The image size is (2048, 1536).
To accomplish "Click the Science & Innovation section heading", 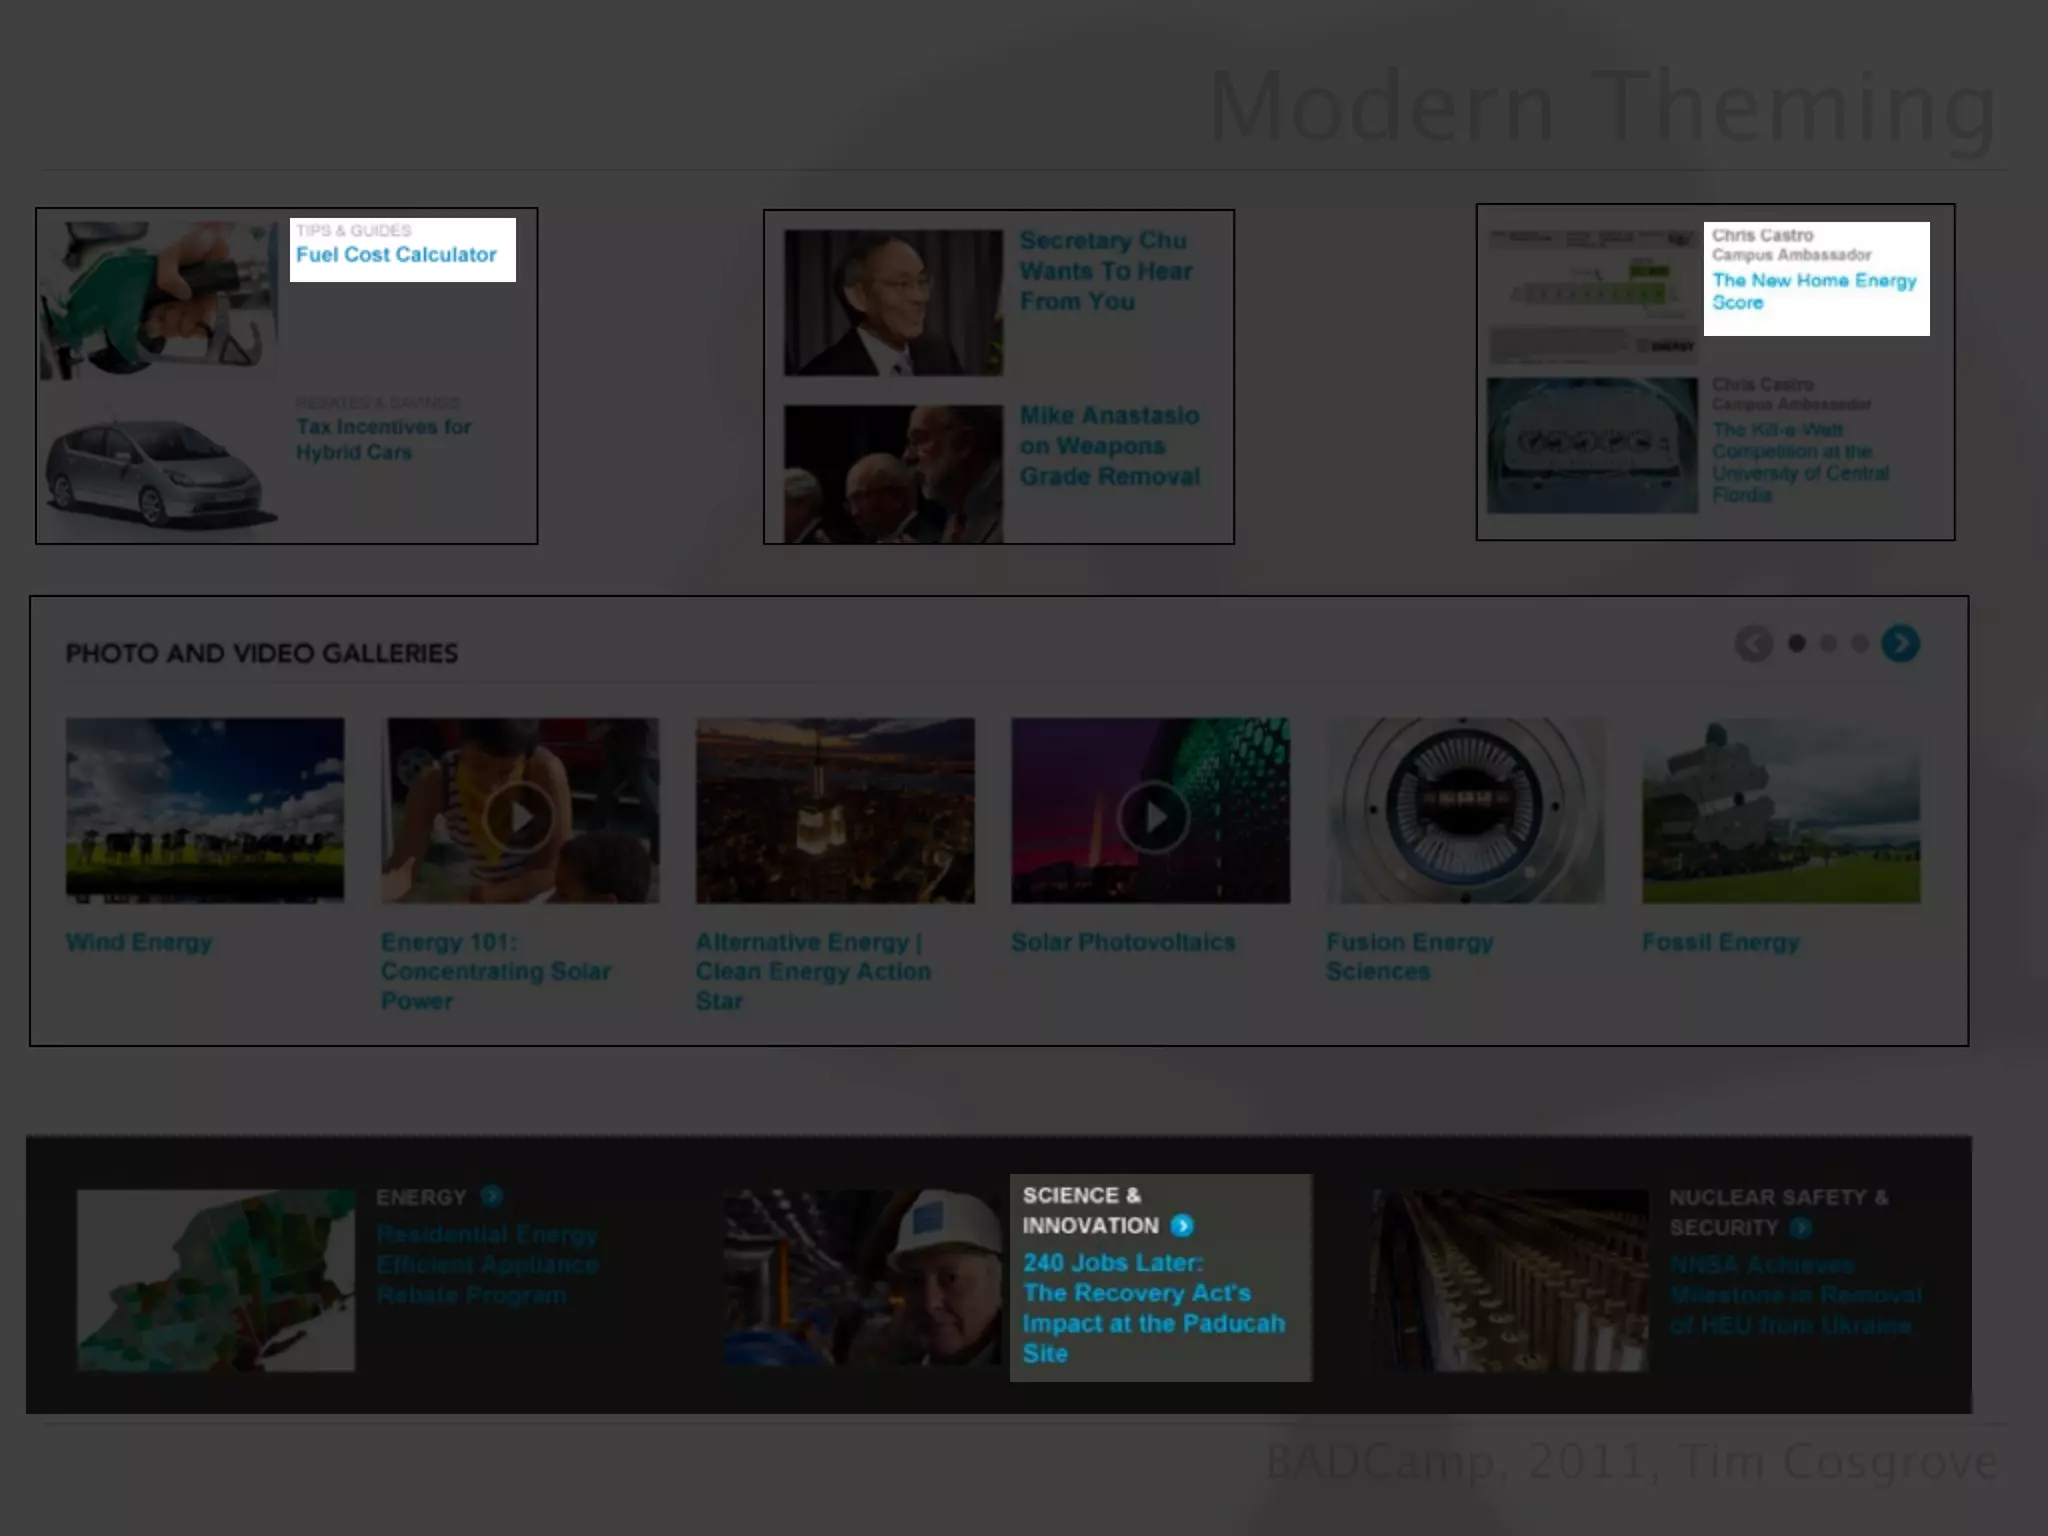I will click(x=1090, y=1210).
